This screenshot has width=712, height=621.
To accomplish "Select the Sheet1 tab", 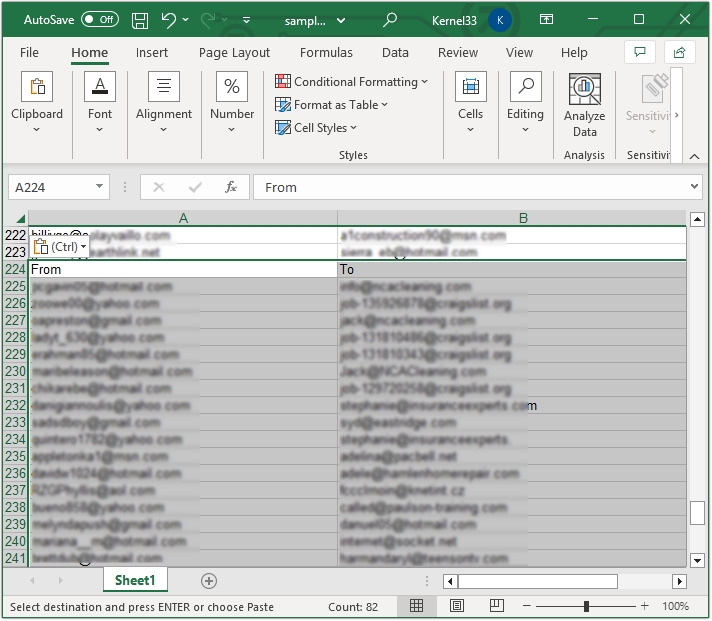I will pos(135,580).
